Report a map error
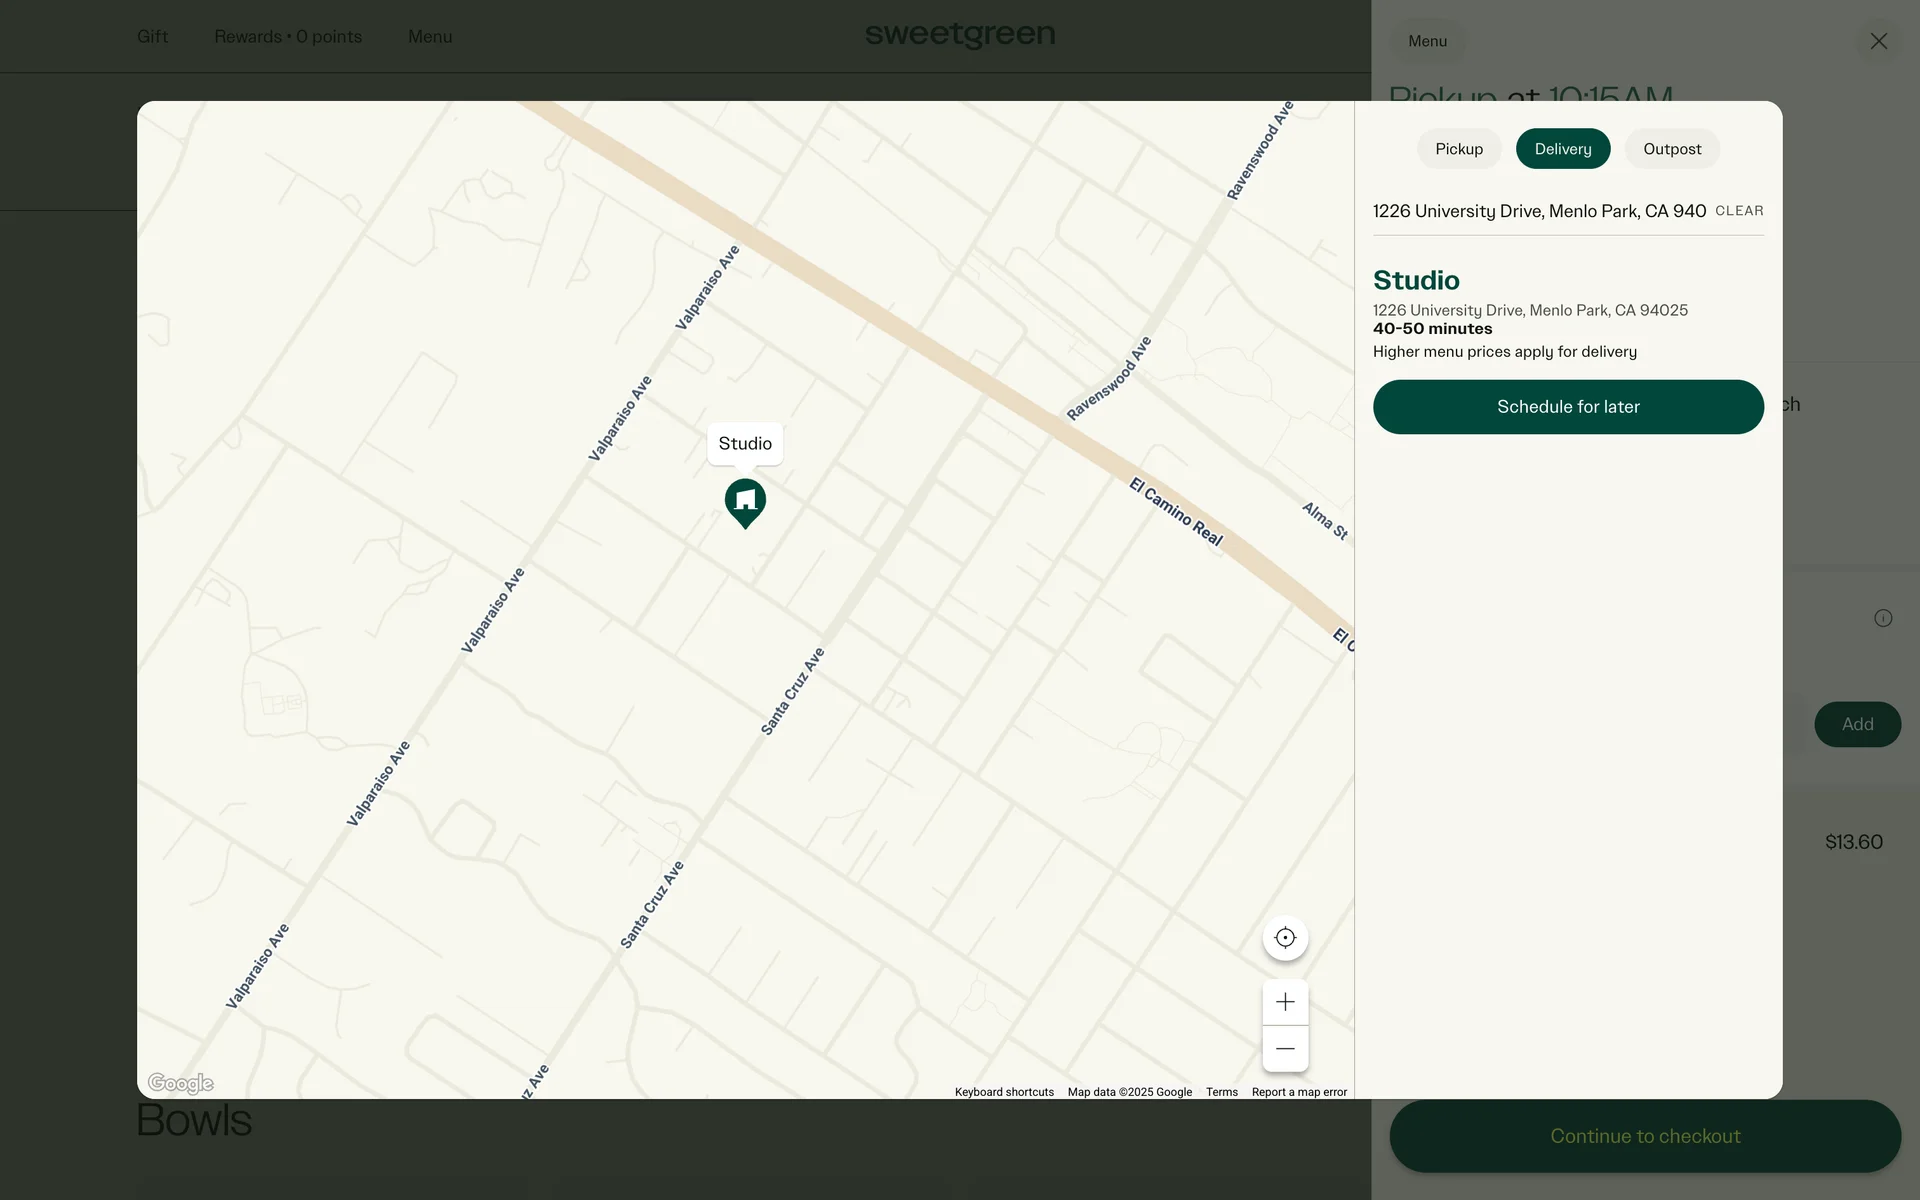The height and width of the screenshot is (1200, 1920). [1298, 1092]
